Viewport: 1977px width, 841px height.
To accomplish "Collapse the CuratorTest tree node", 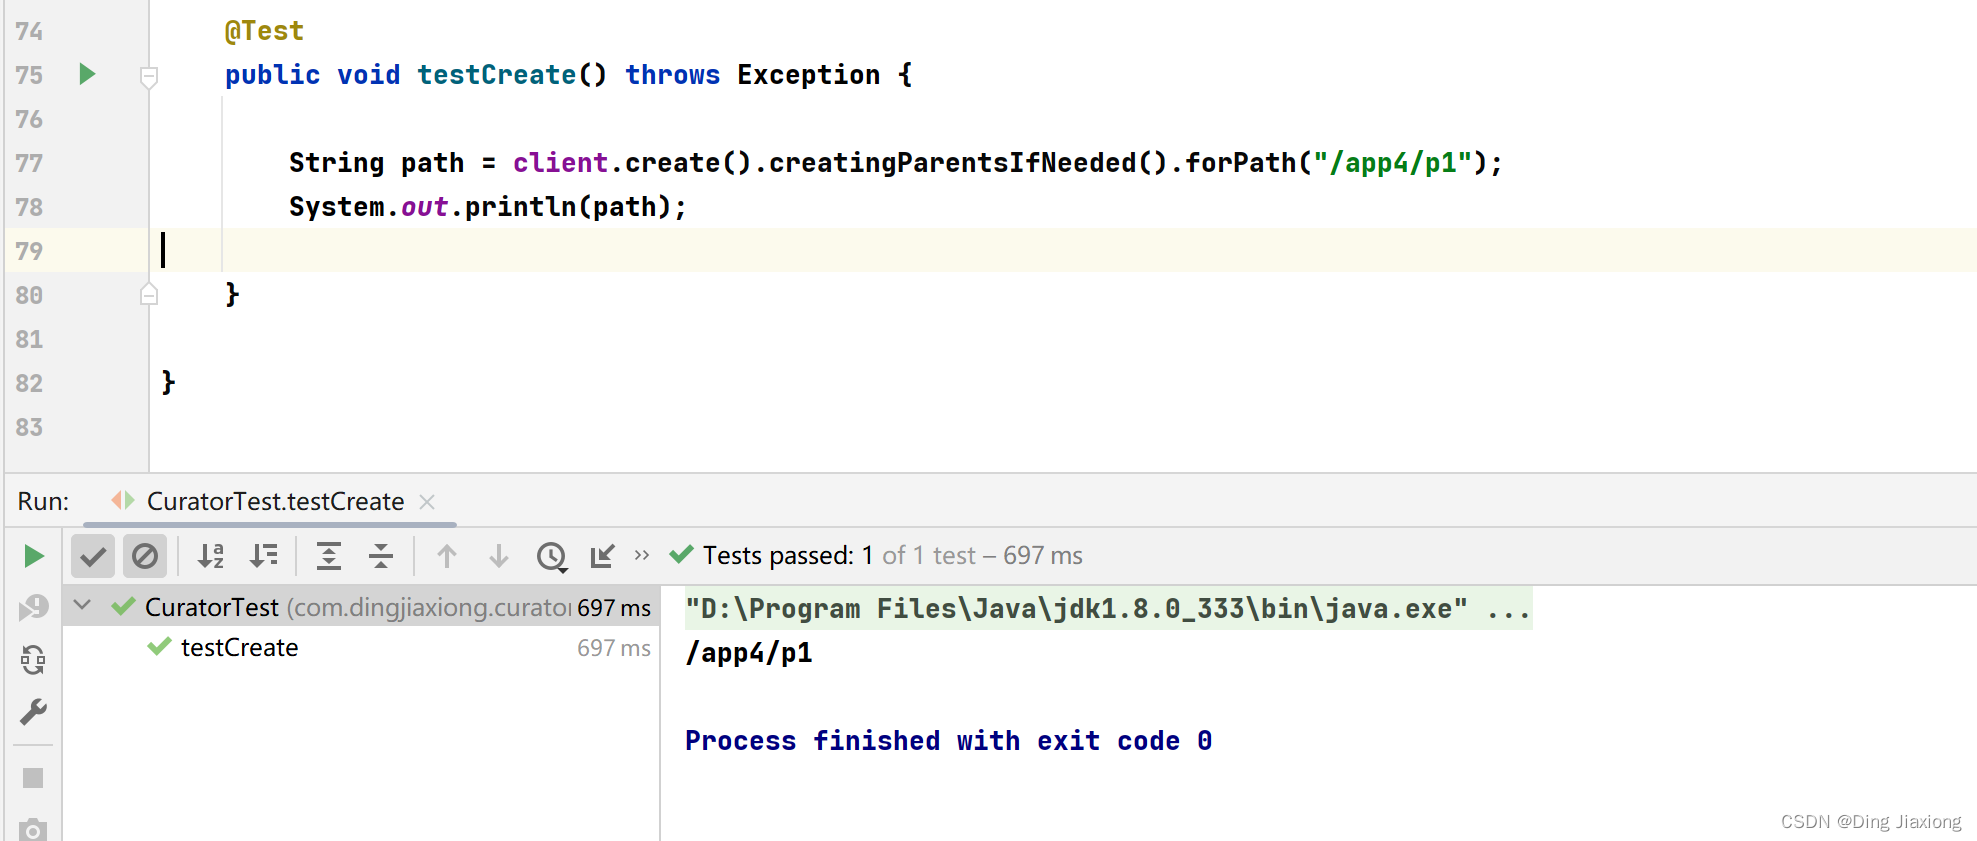I will click(83, 605).
